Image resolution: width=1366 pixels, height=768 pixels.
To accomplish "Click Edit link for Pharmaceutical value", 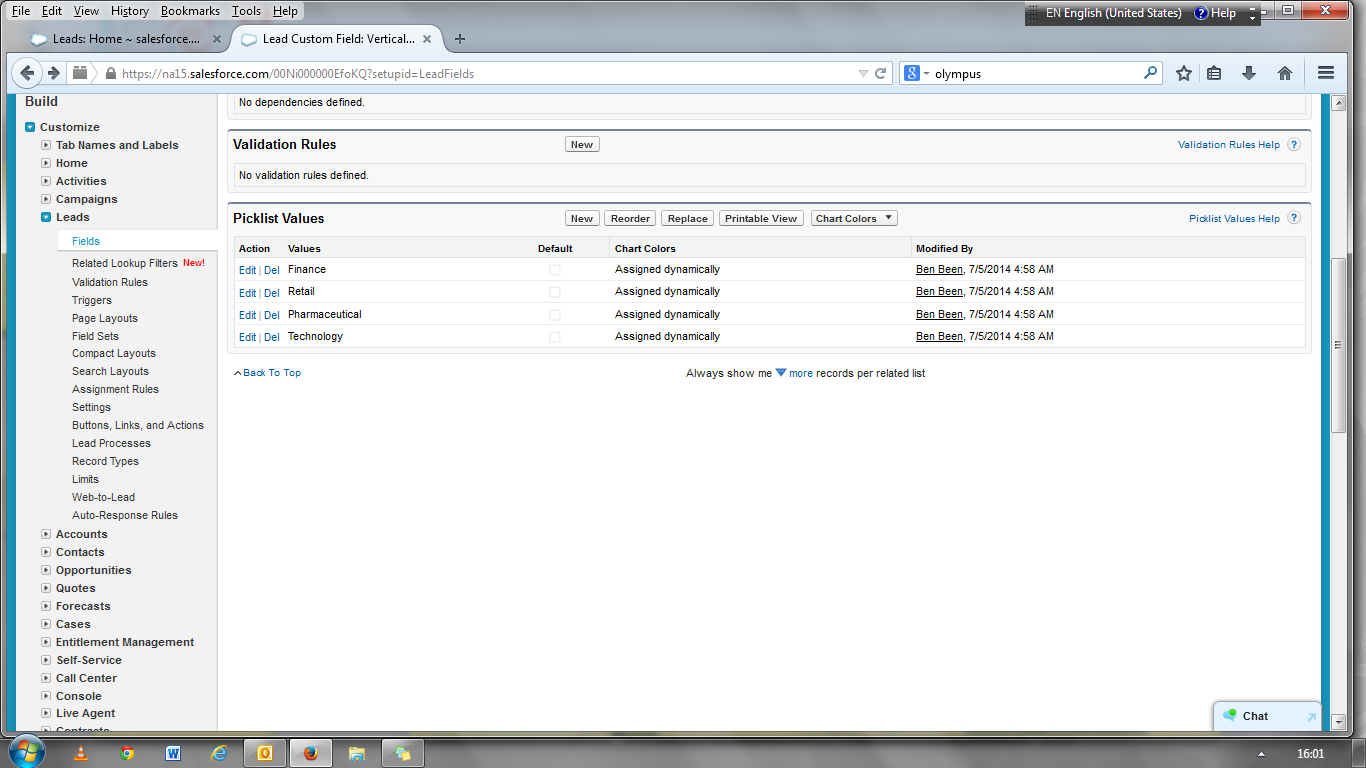I will click(x=247, y=315).
